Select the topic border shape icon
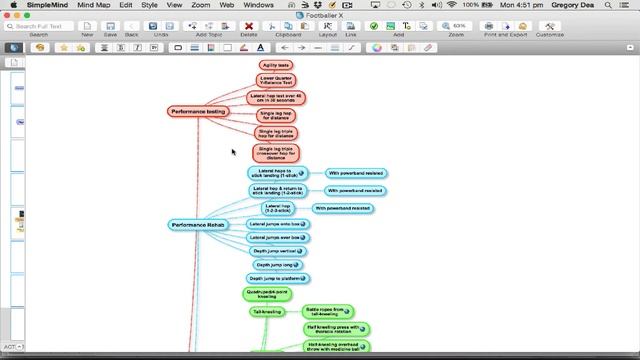Screen dimensions: 640x360 tap(178, 48)
